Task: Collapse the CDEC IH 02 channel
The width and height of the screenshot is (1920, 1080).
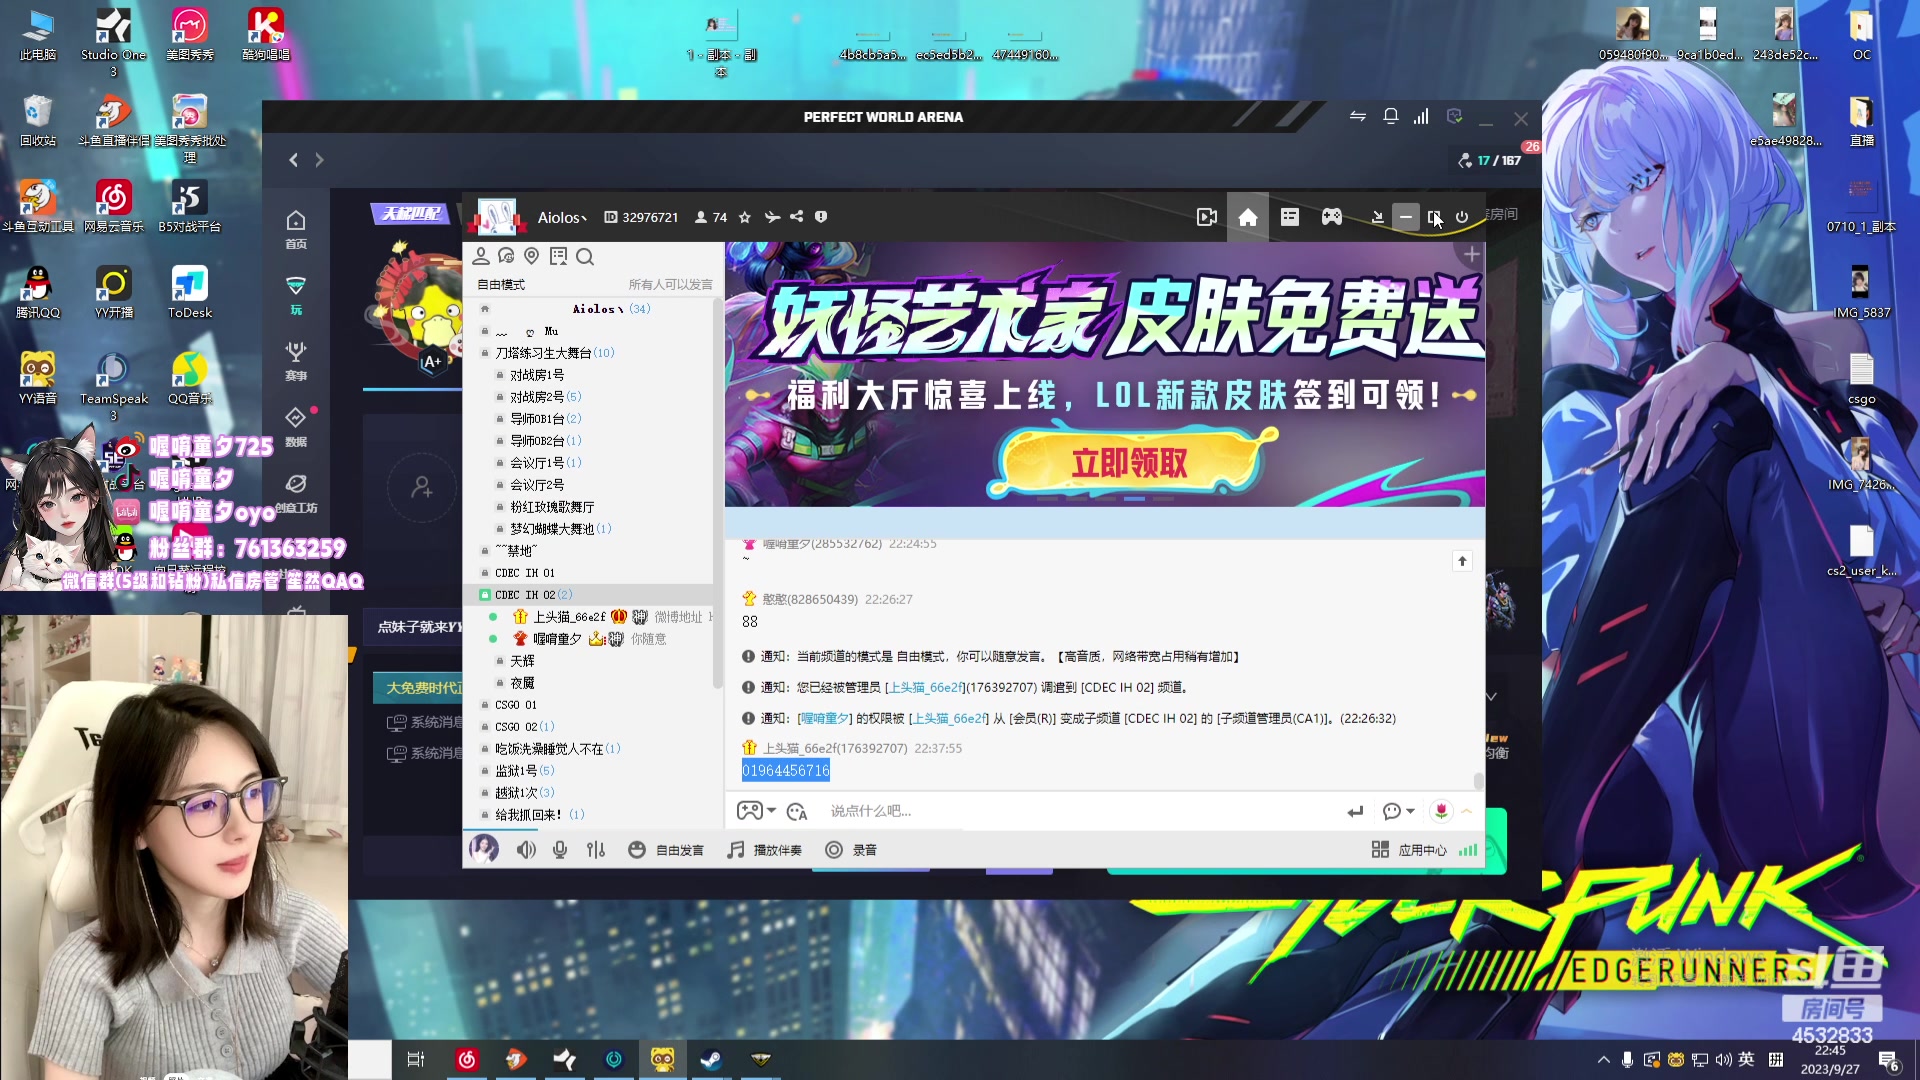Action: click(485, 595)
